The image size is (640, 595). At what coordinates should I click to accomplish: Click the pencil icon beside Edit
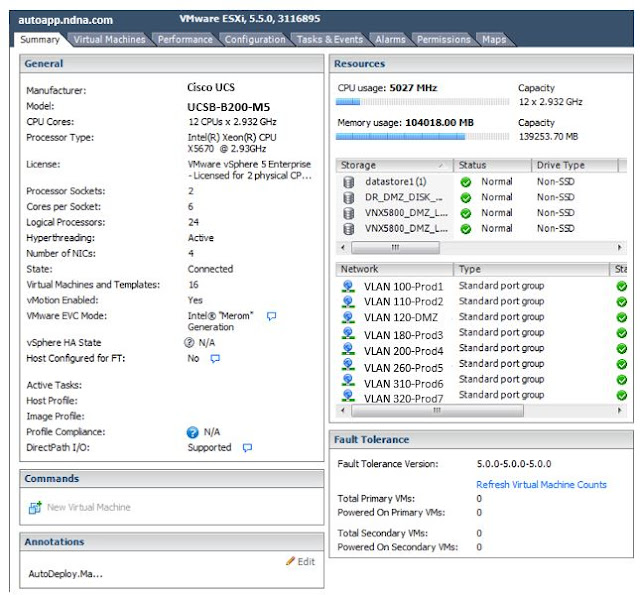(x=290, y=561)
